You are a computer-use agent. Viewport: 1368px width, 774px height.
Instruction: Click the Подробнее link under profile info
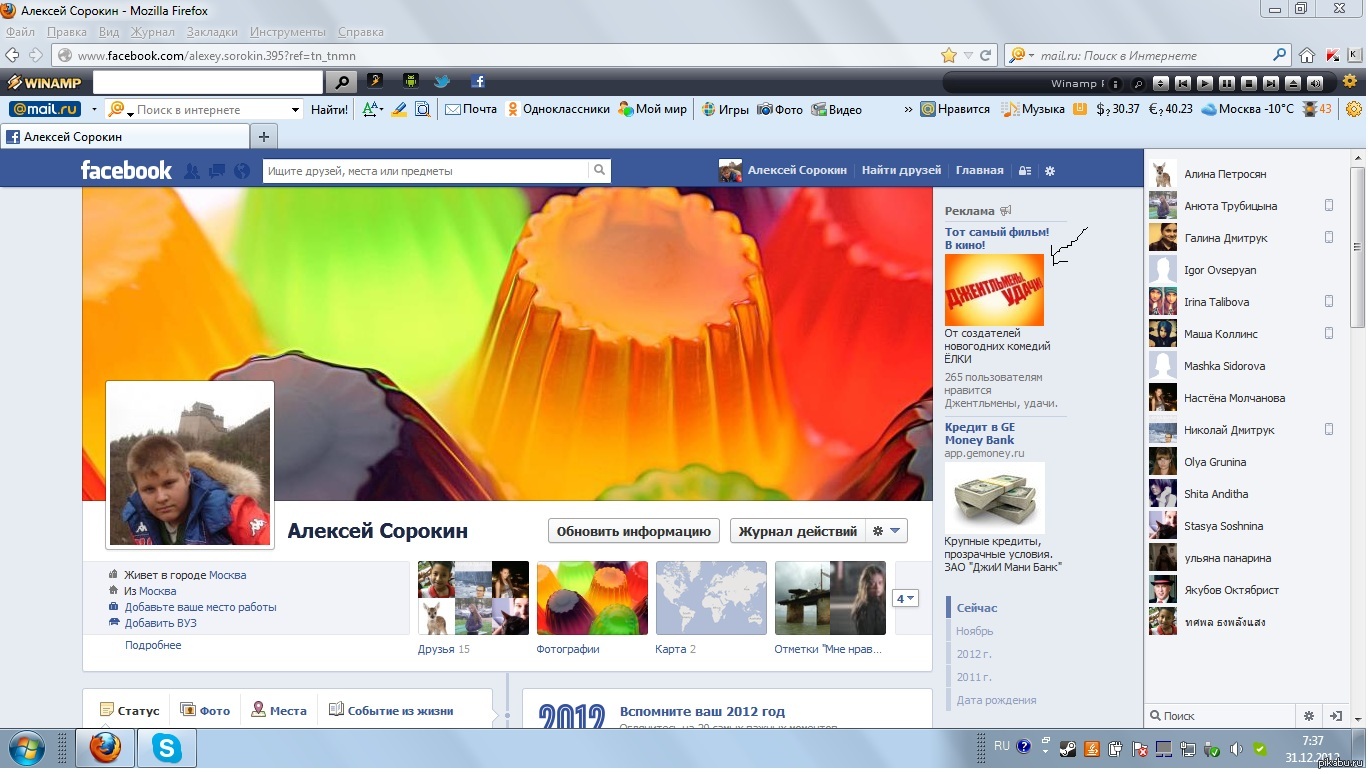(153, 645)
